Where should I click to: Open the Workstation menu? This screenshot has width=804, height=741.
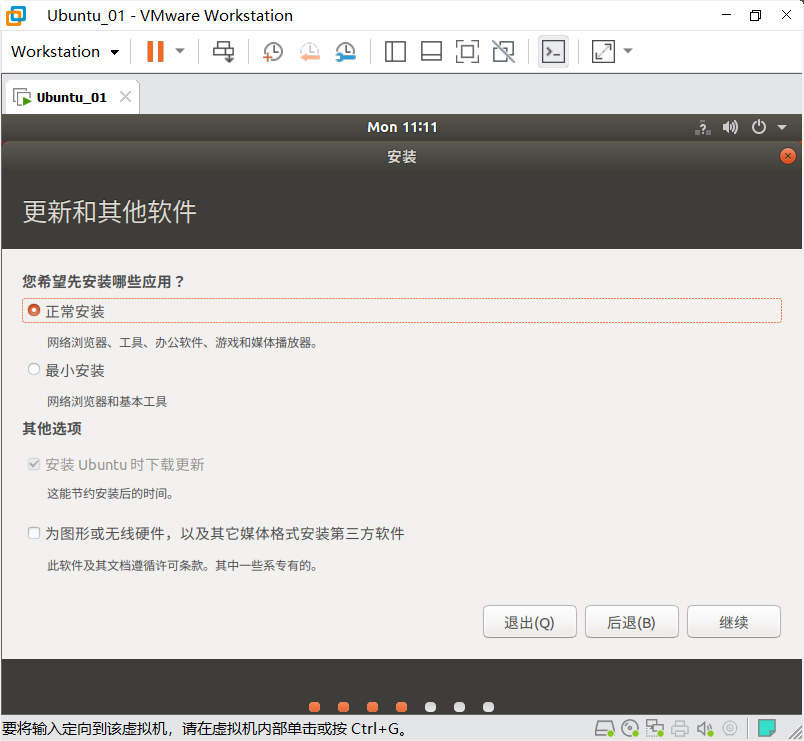[65, 52]
